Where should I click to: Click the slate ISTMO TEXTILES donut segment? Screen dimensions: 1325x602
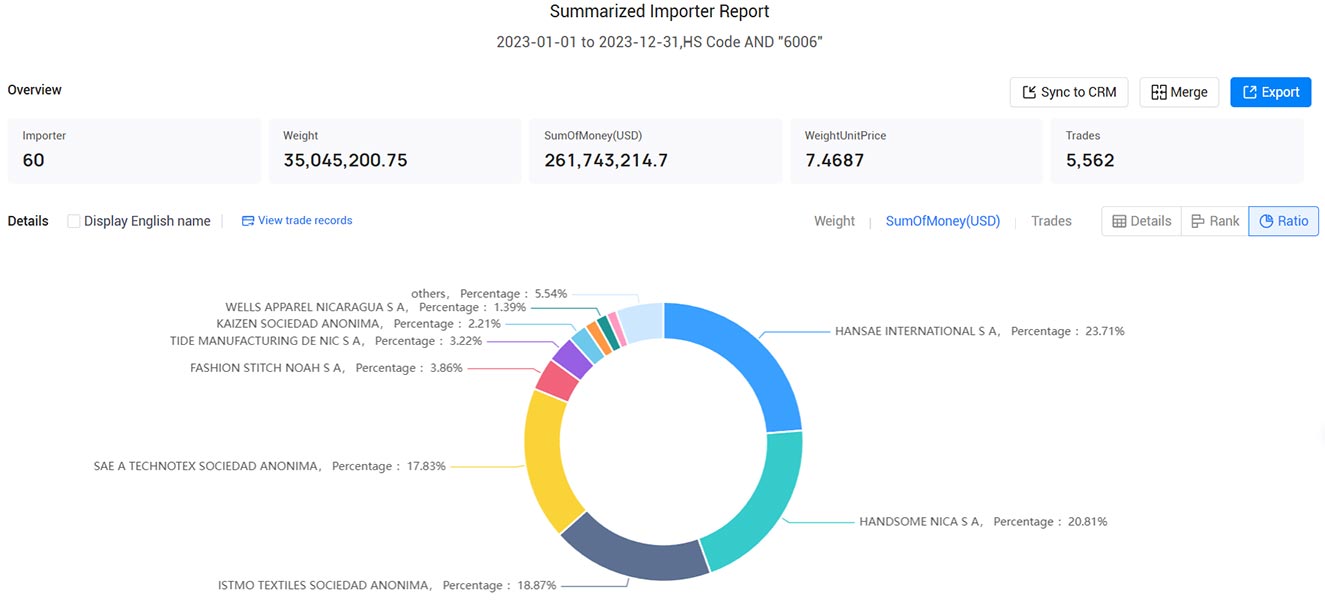coord(635,550)
